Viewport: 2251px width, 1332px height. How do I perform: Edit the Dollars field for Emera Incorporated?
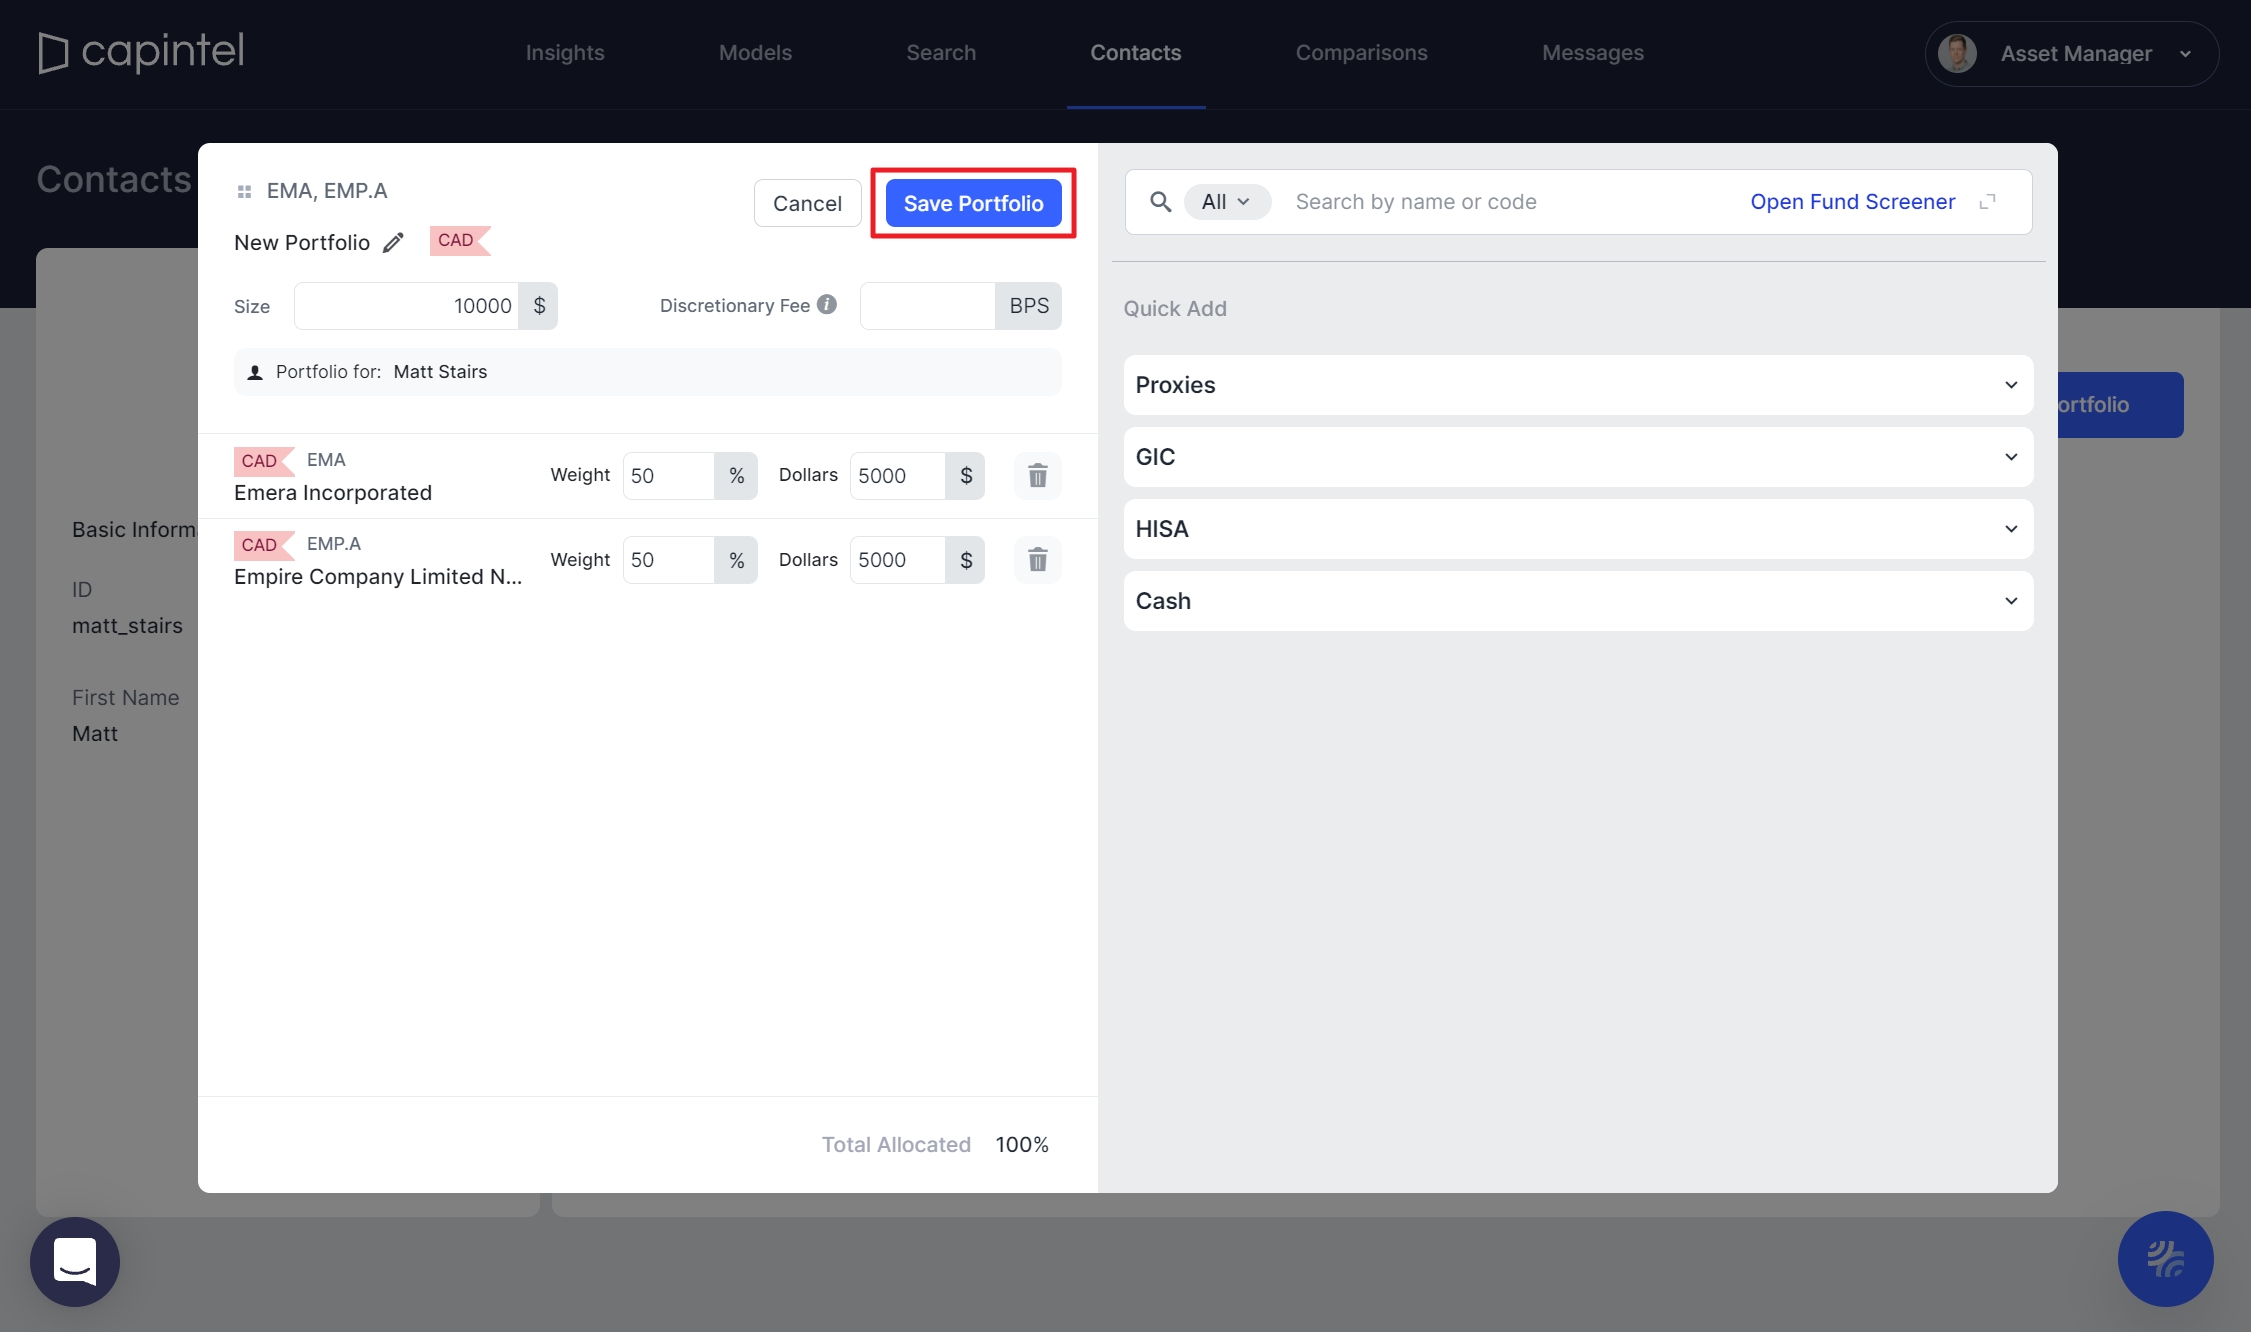coord(897,476)
